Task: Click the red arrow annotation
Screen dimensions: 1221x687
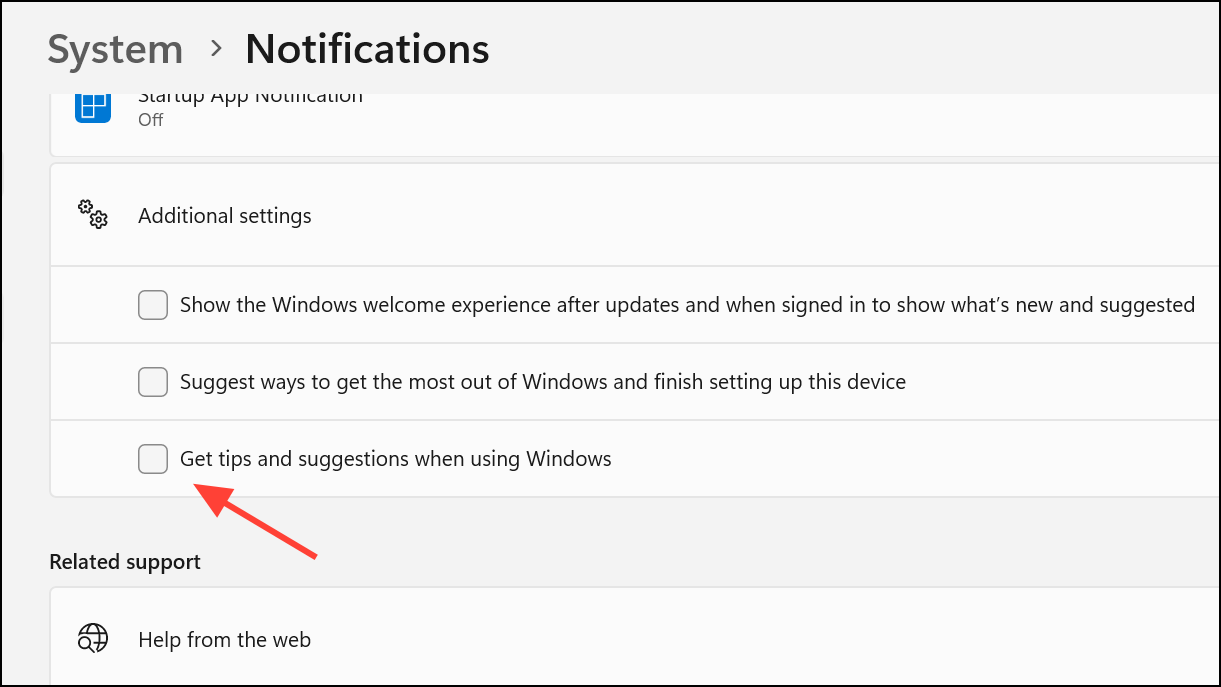Action: pyautogui.click(x=254, y=520)
